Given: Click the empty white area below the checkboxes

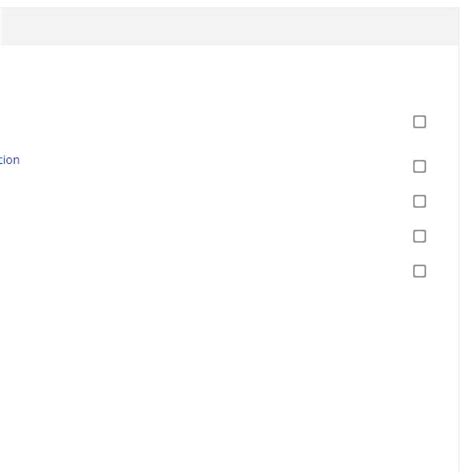Looking at the screenshot, I should pos(229,373).
